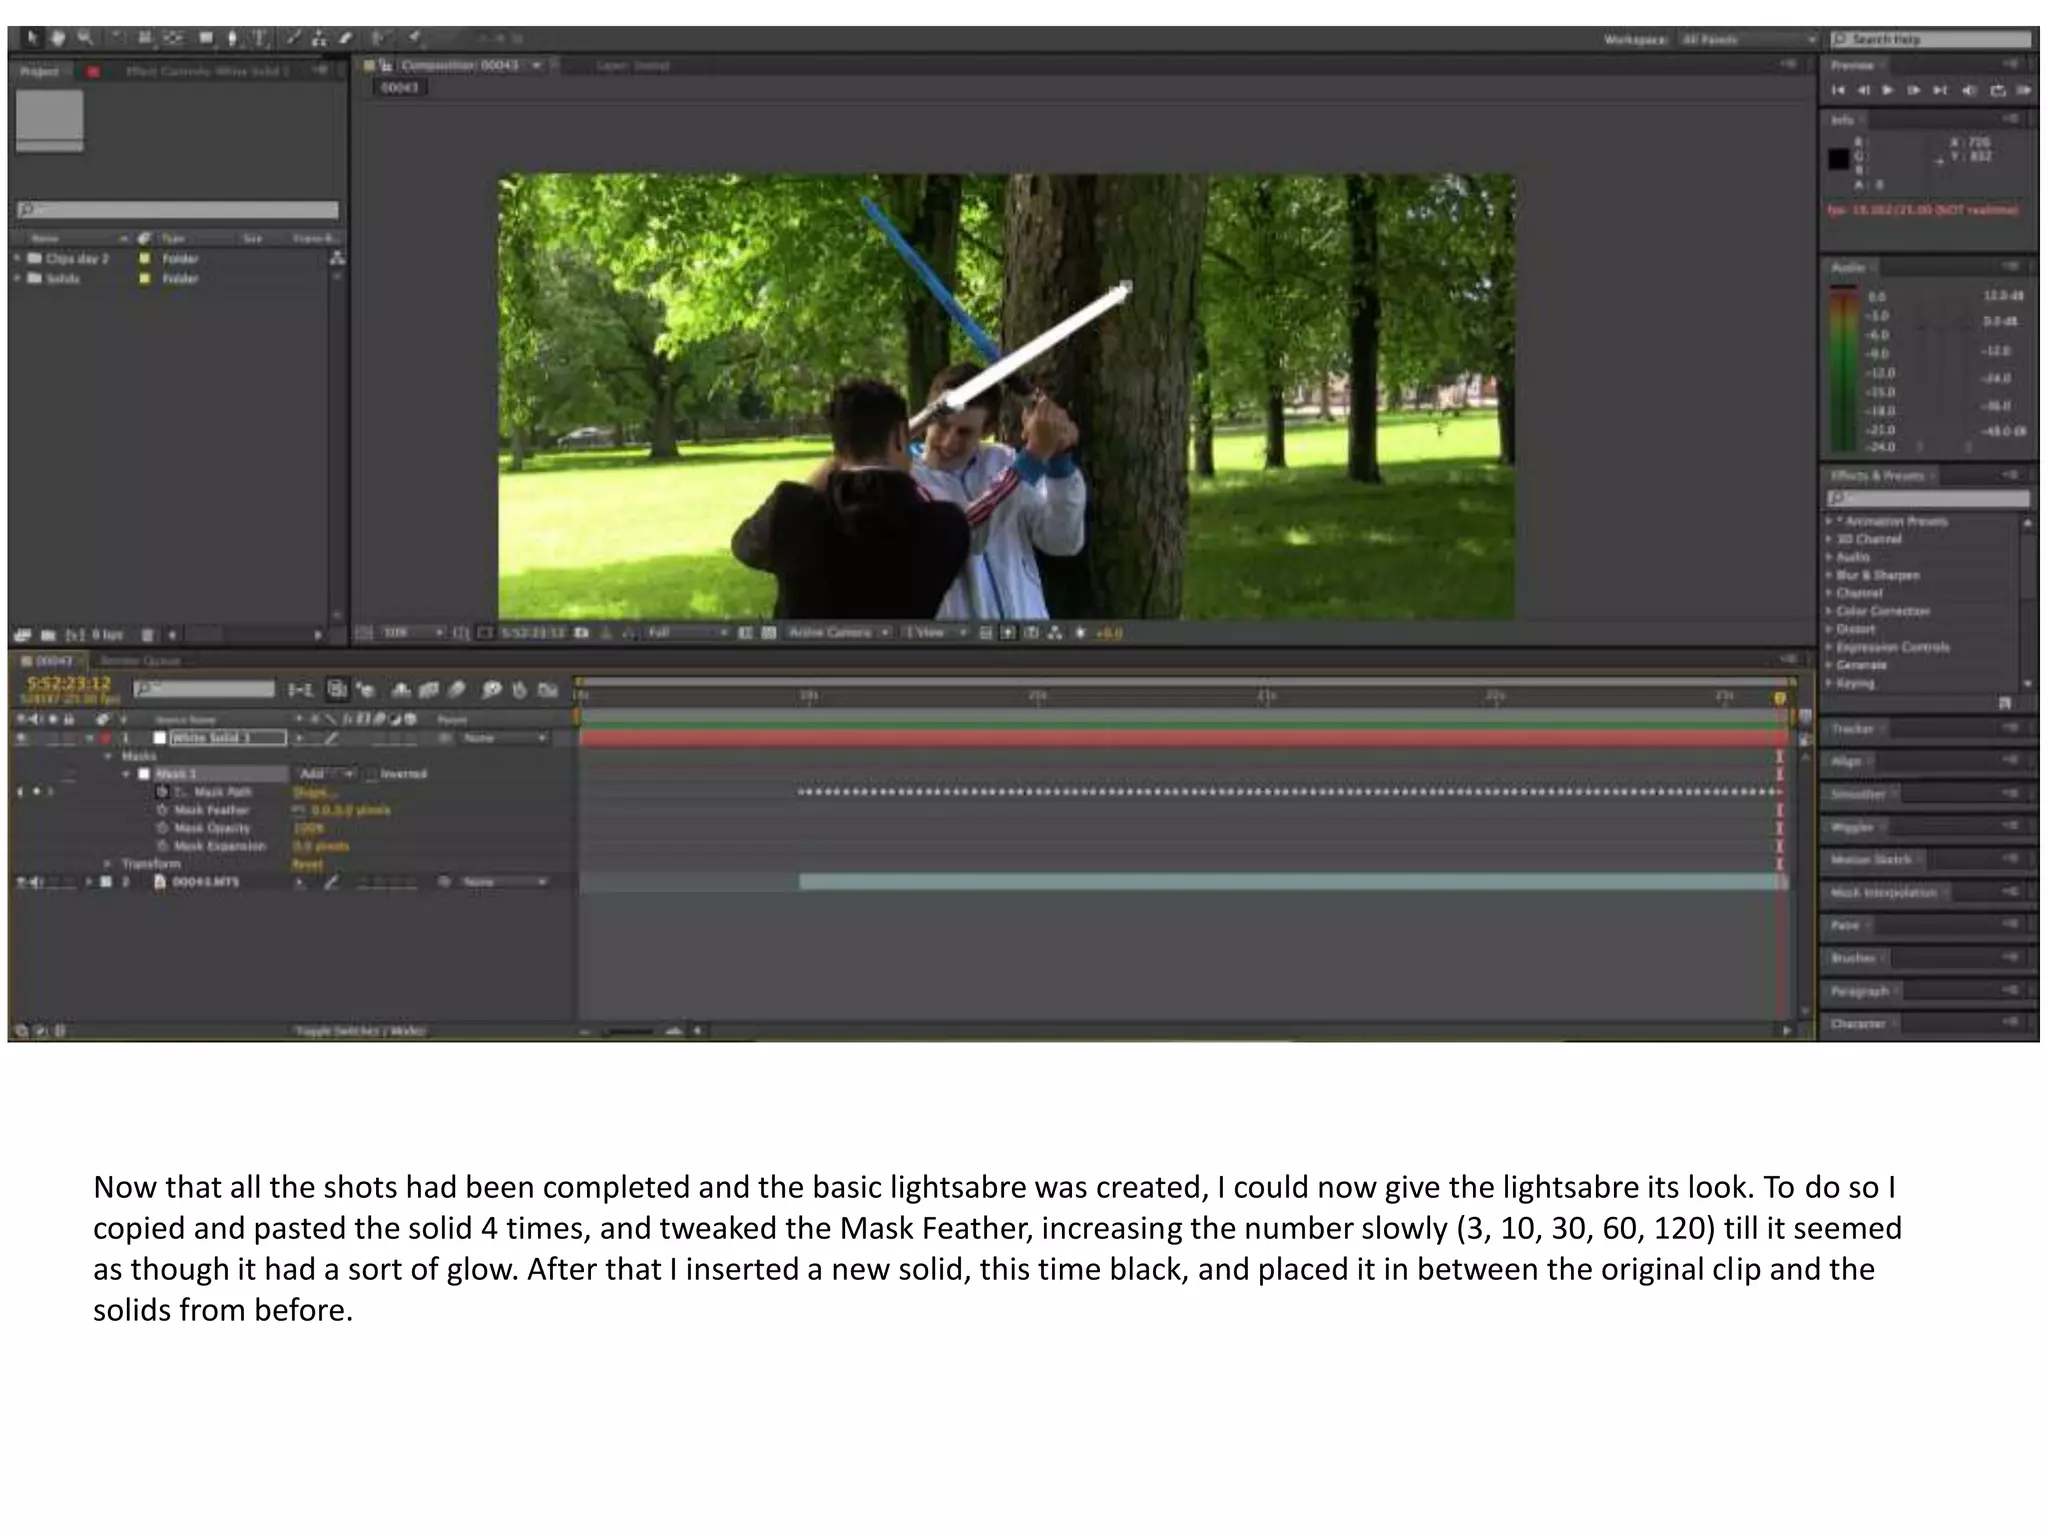Expand the Solids folder in Project panel
Screen dimensions: 2048x1536
[17, 278]
